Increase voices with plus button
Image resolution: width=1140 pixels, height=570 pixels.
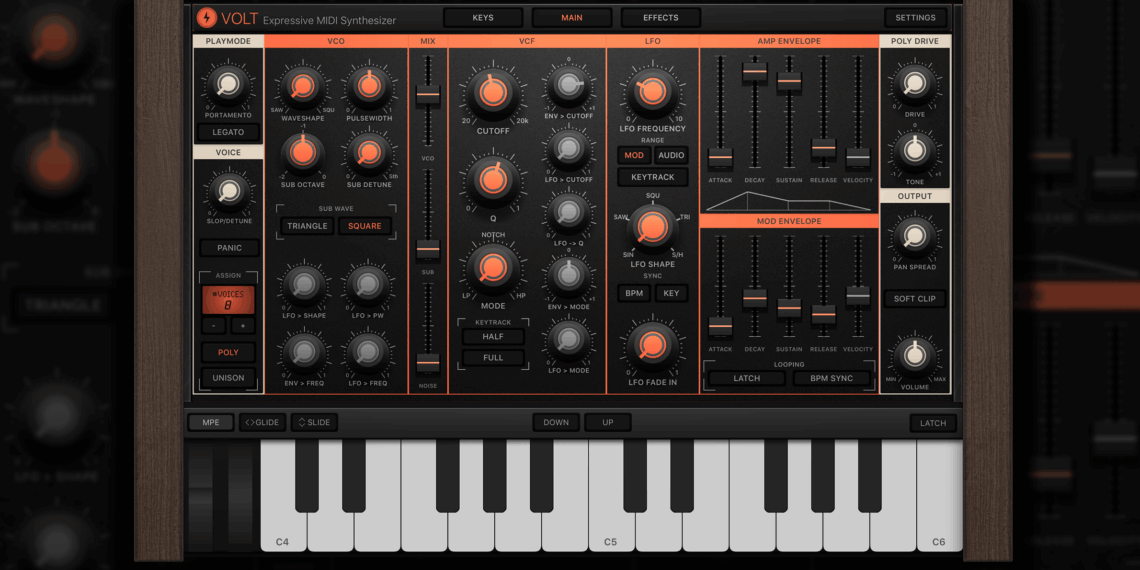pyautogui.click(x=243, y=326)
